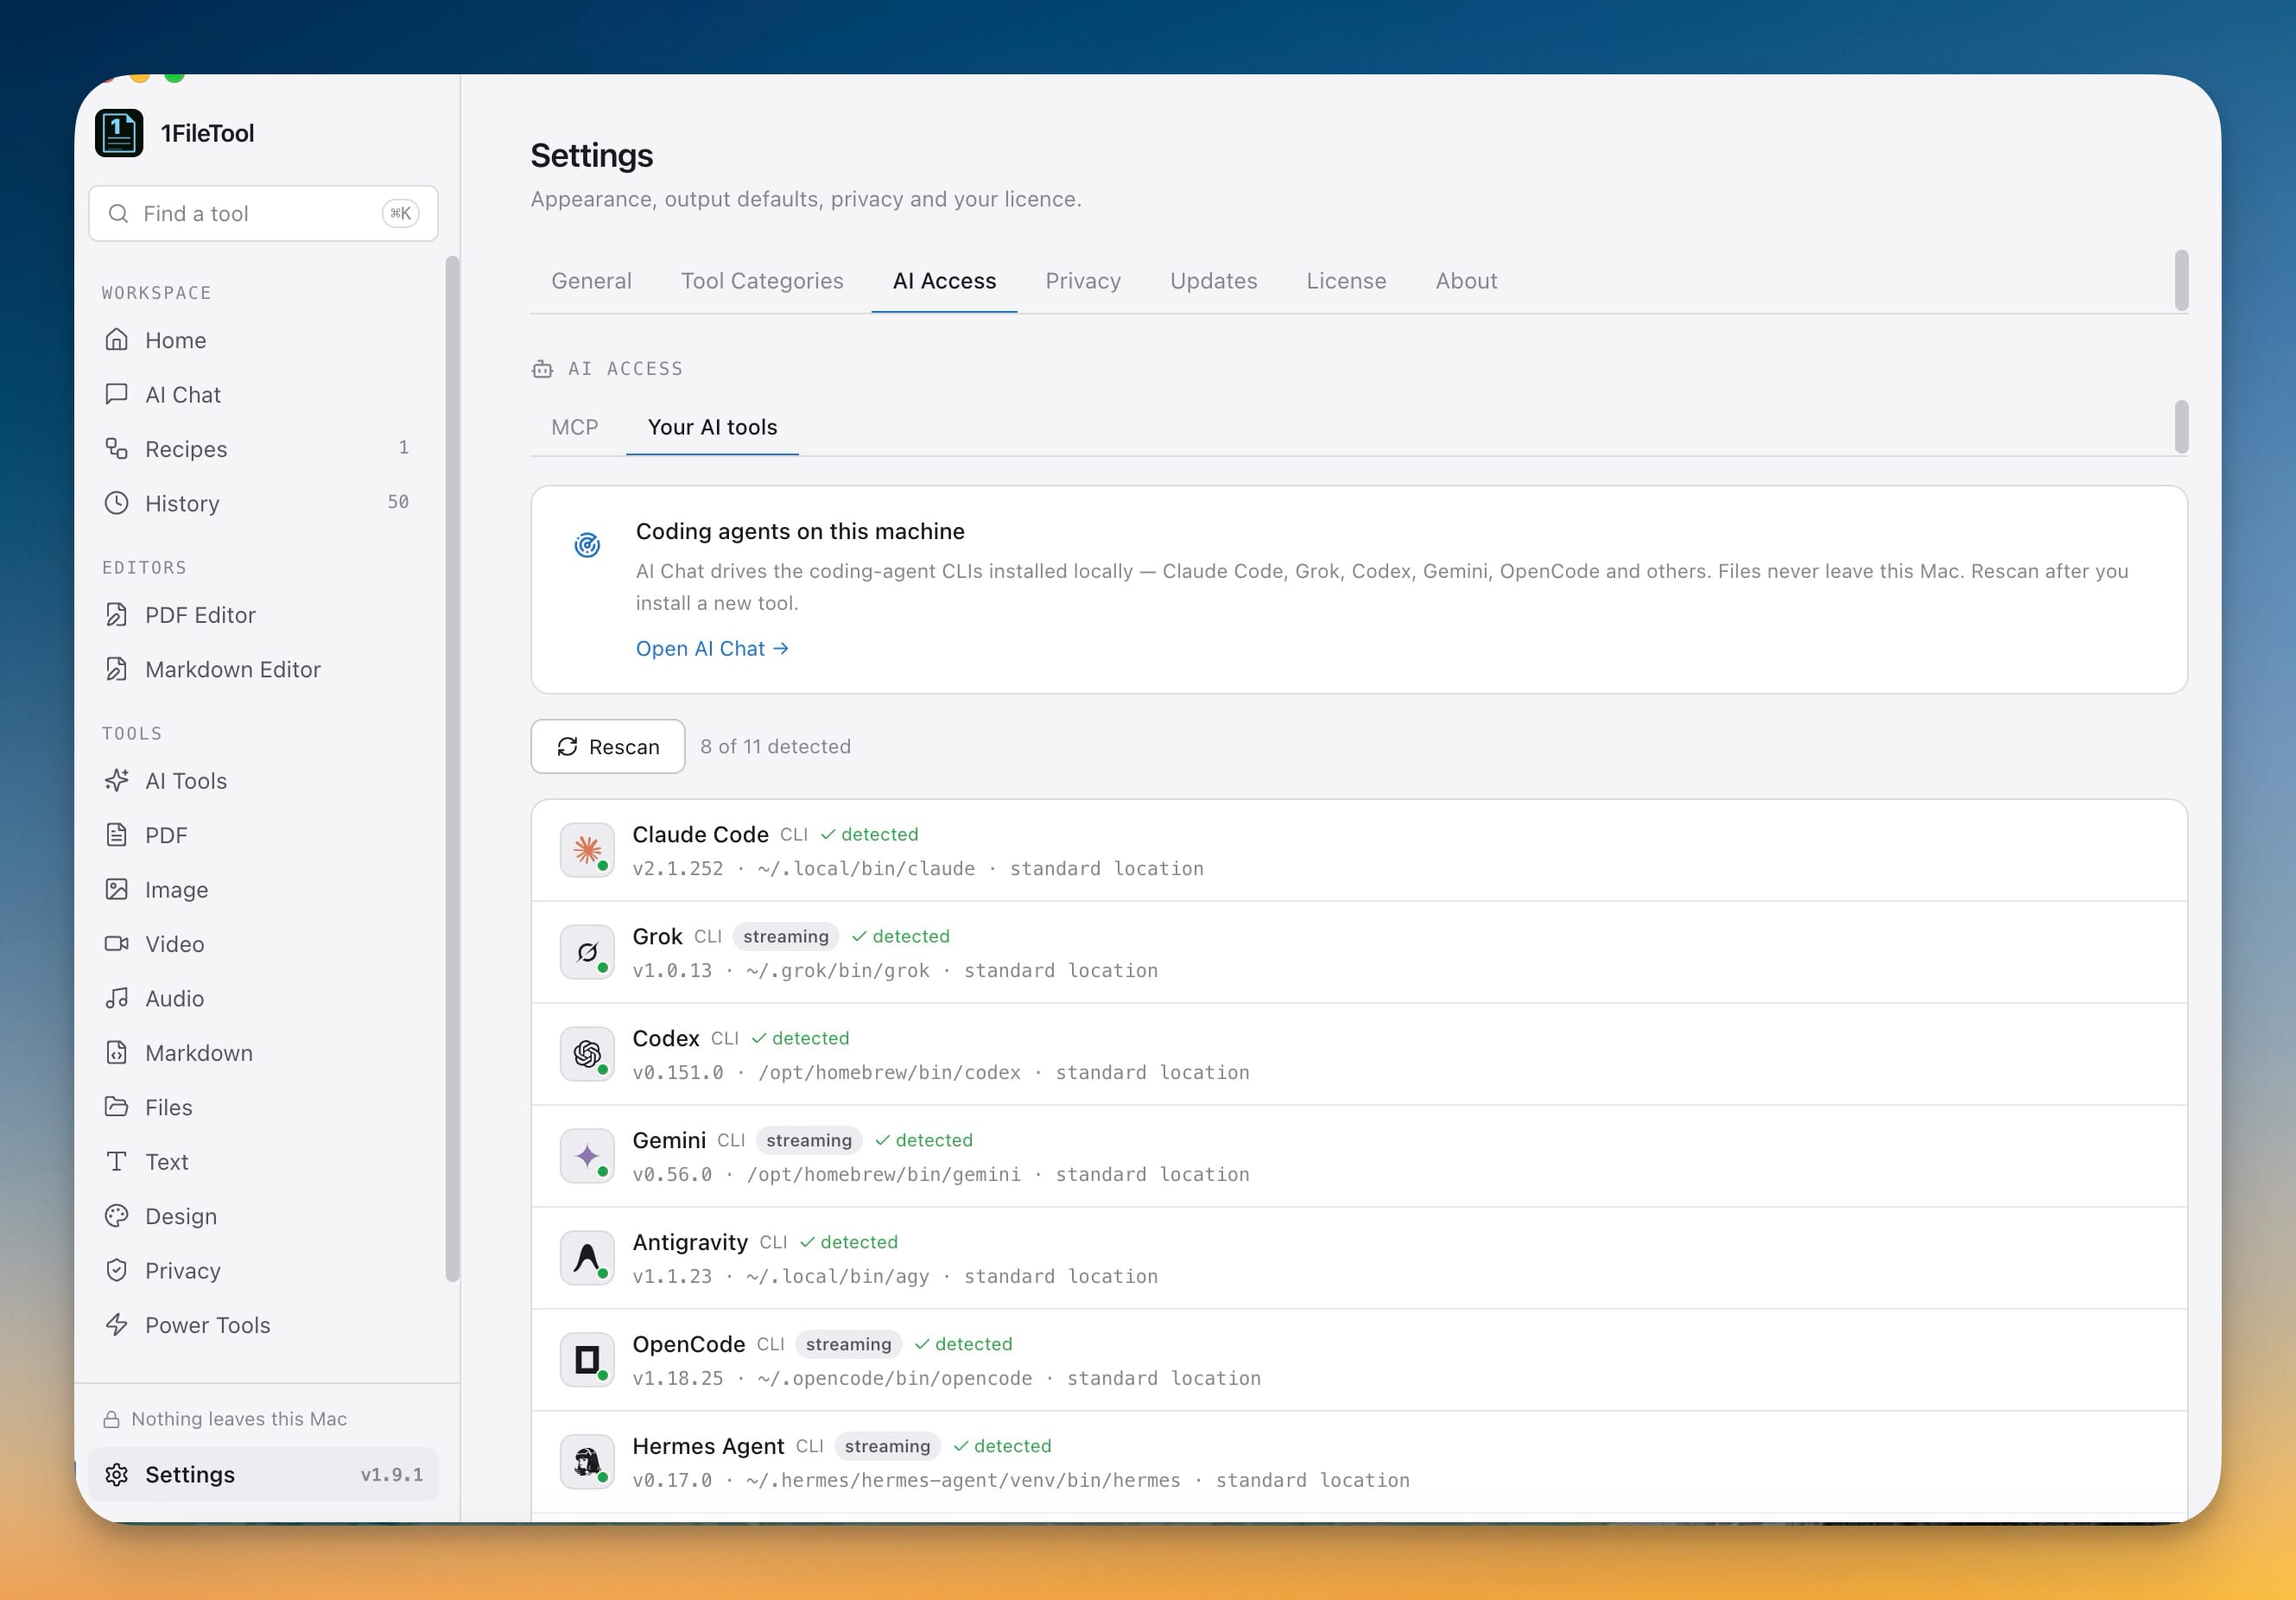Click the streaming badge on Hermes Agent
This screenshot has width=2296, height=1600.
pyautogui.click(x=887, y=1446)
